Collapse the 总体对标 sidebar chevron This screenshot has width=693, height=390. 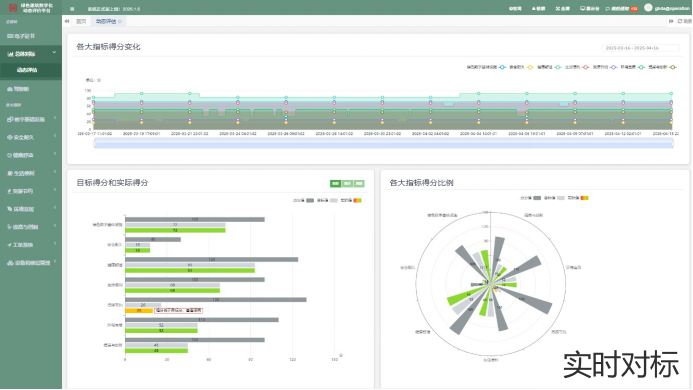54,53
